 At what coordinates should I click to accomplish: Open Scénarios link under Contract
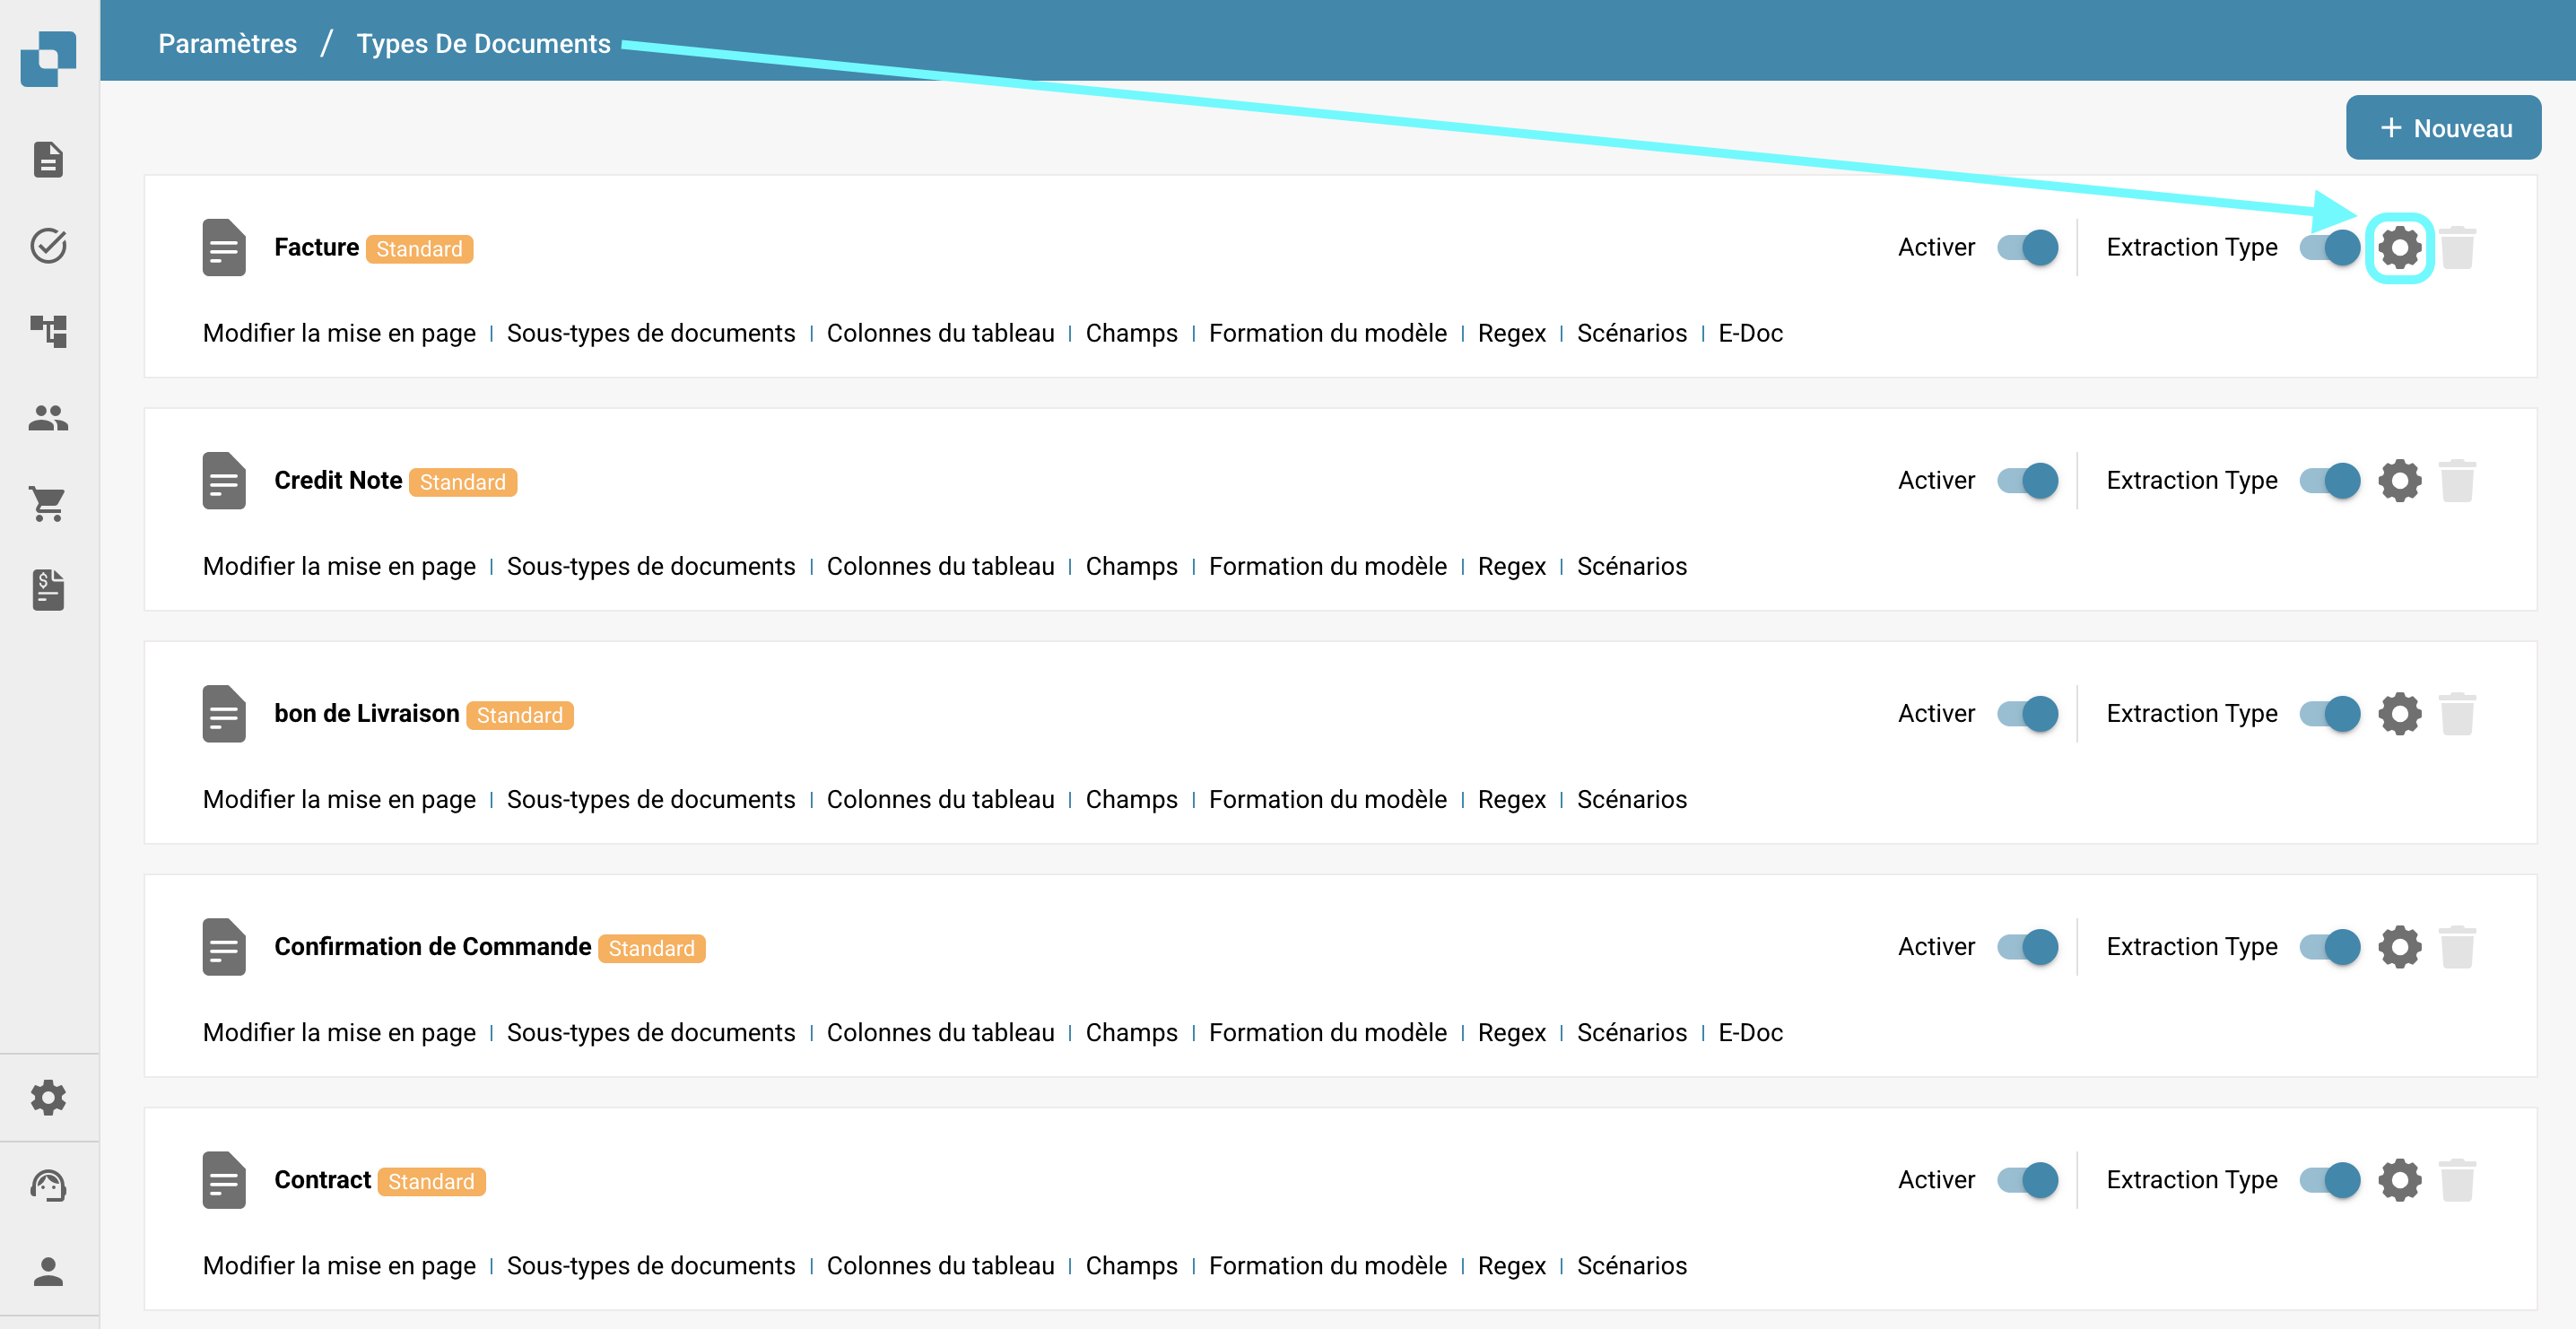click(1631, 1265)
